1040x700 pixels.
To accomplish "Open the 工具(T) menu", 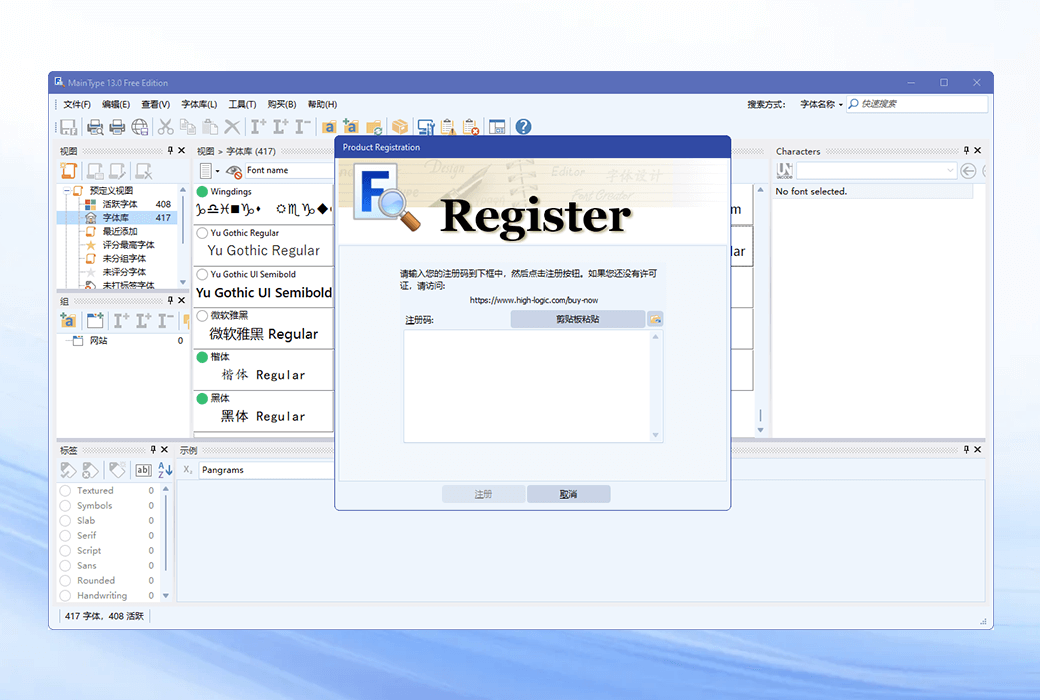I will click(x=242, y=104).
